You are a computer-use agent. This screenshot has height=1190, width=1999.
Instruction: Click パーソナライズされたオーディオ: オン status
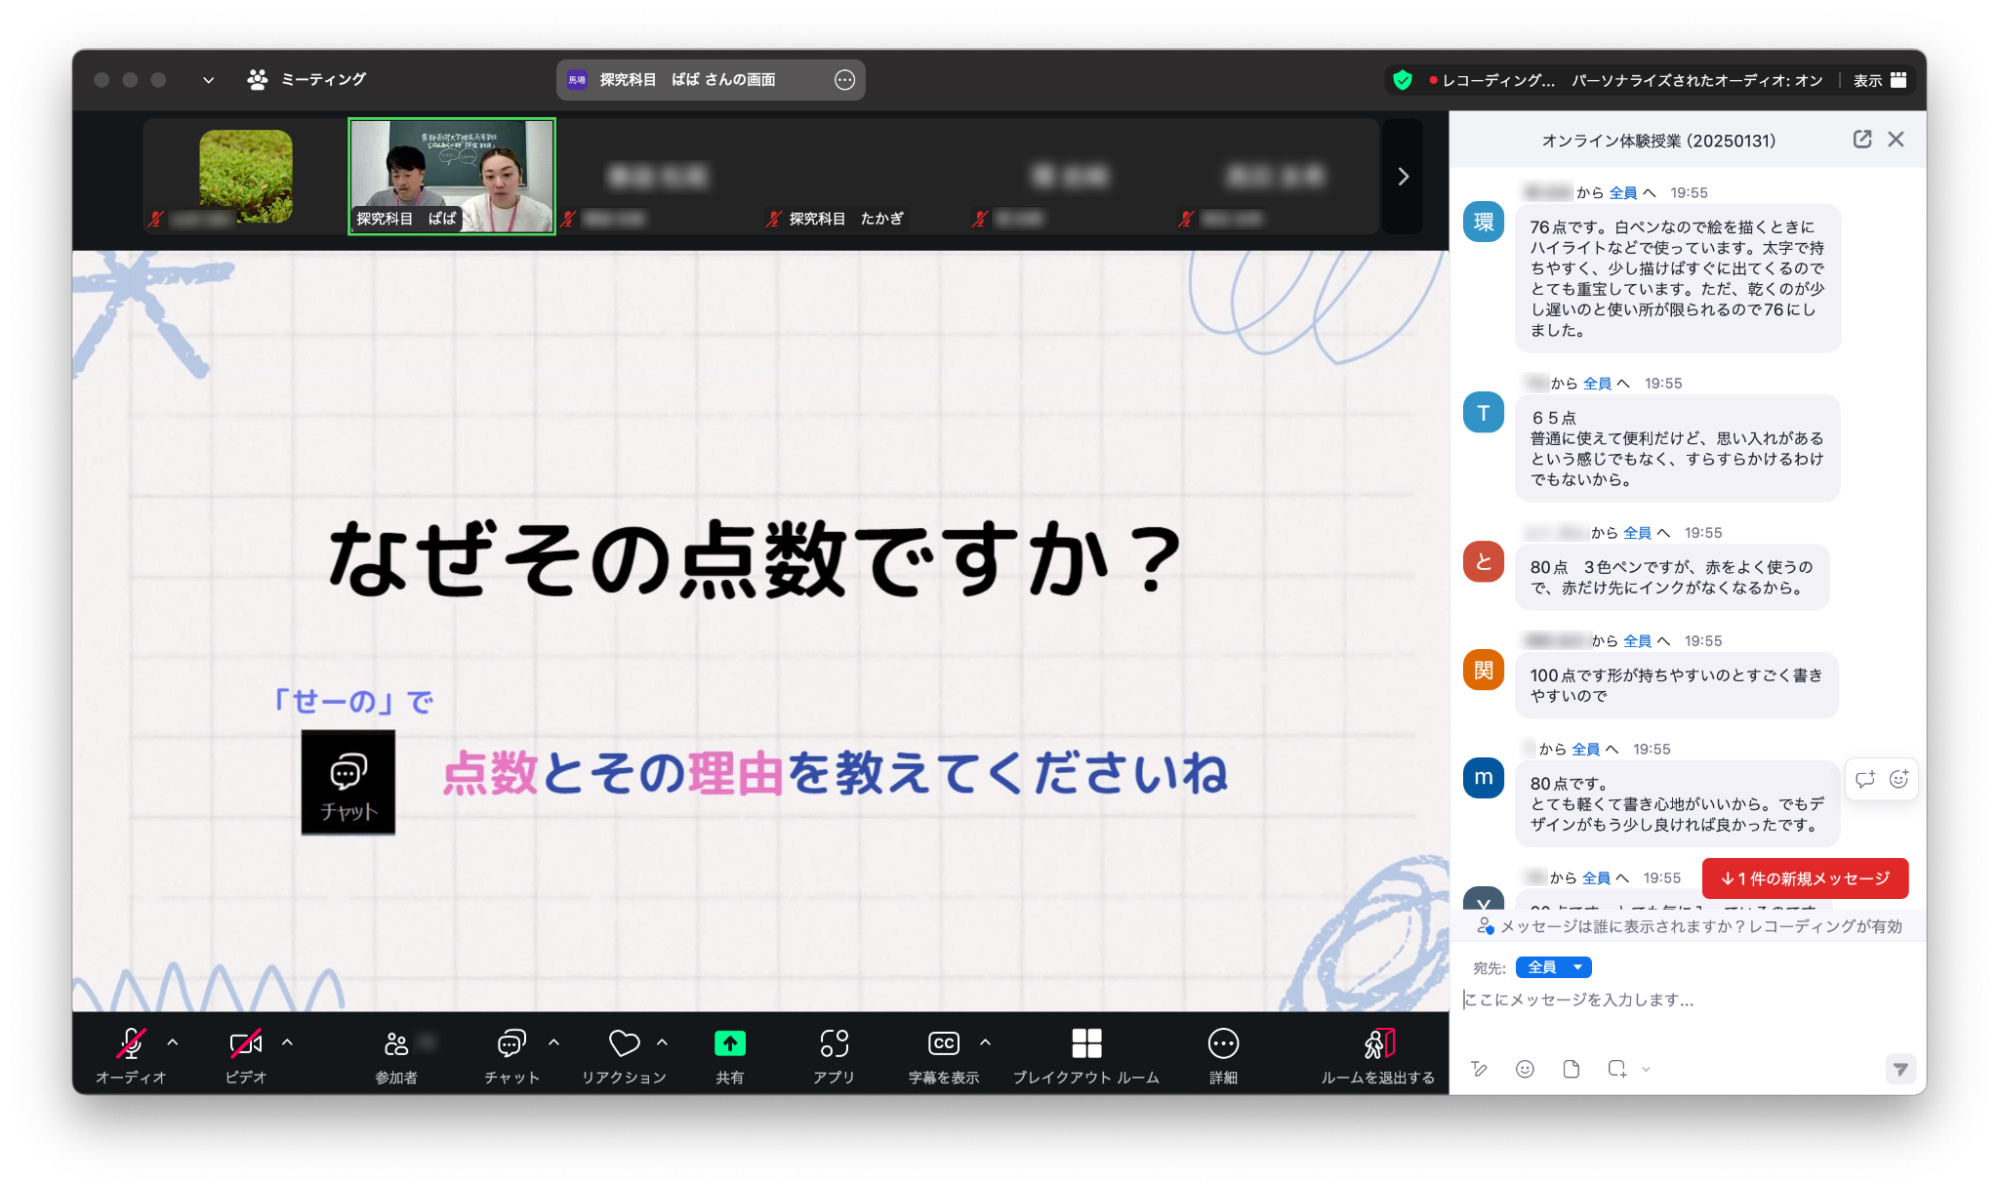pos(1696,80)
